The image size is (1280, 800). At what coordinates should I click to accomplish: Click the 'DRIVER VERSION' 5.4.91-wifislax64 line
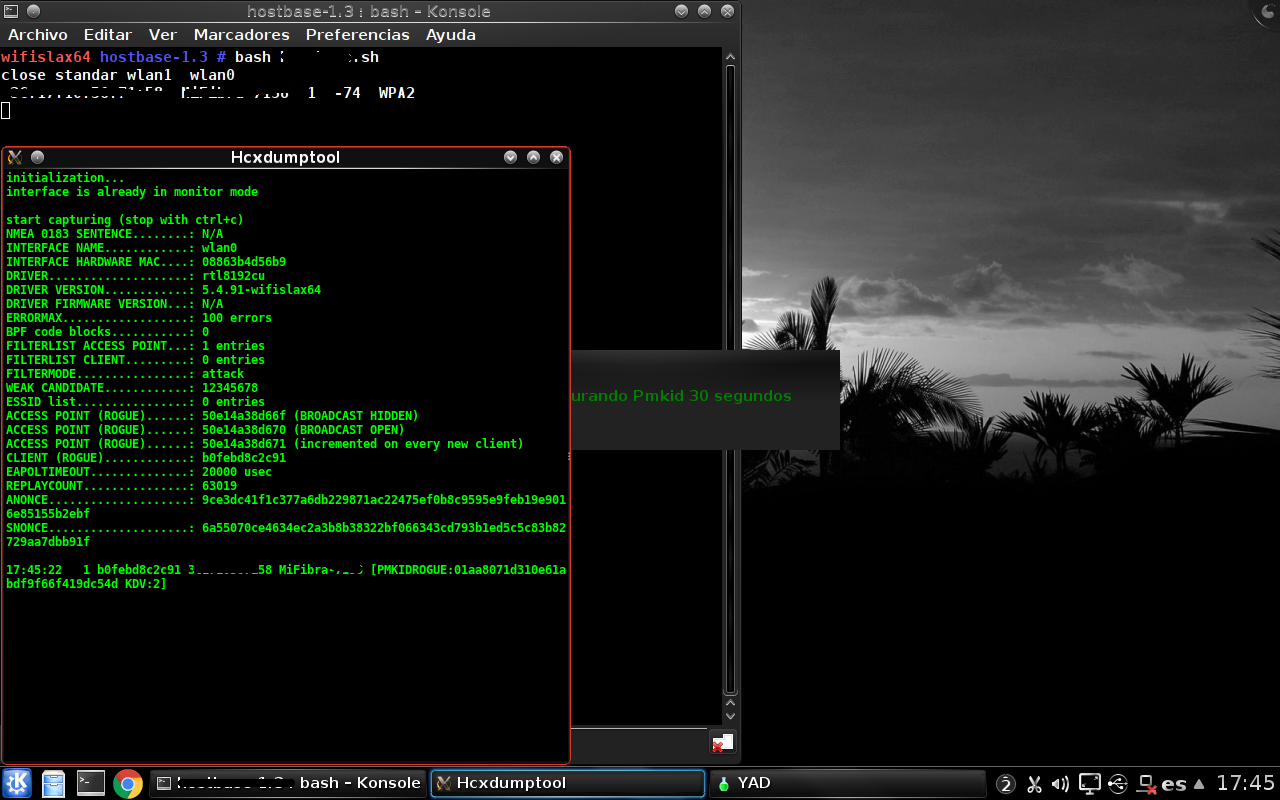point(163,290)
